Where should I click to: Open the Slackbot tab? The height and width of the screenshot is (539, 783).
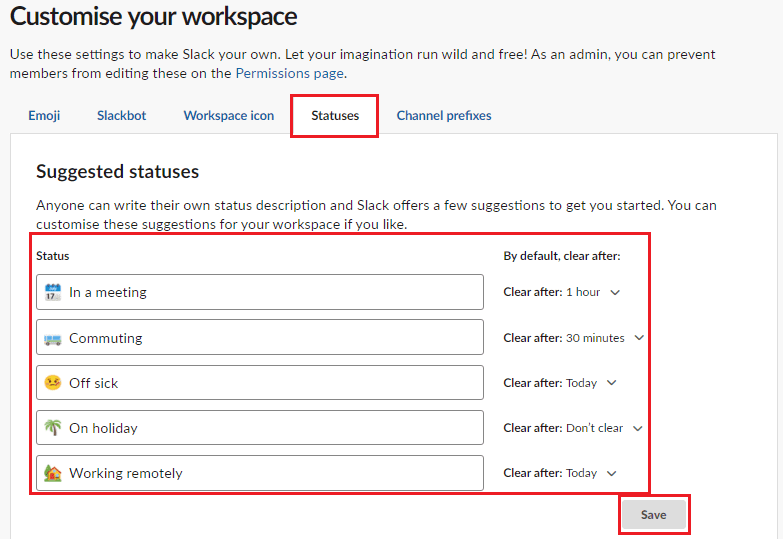click(x=121, y=116)
